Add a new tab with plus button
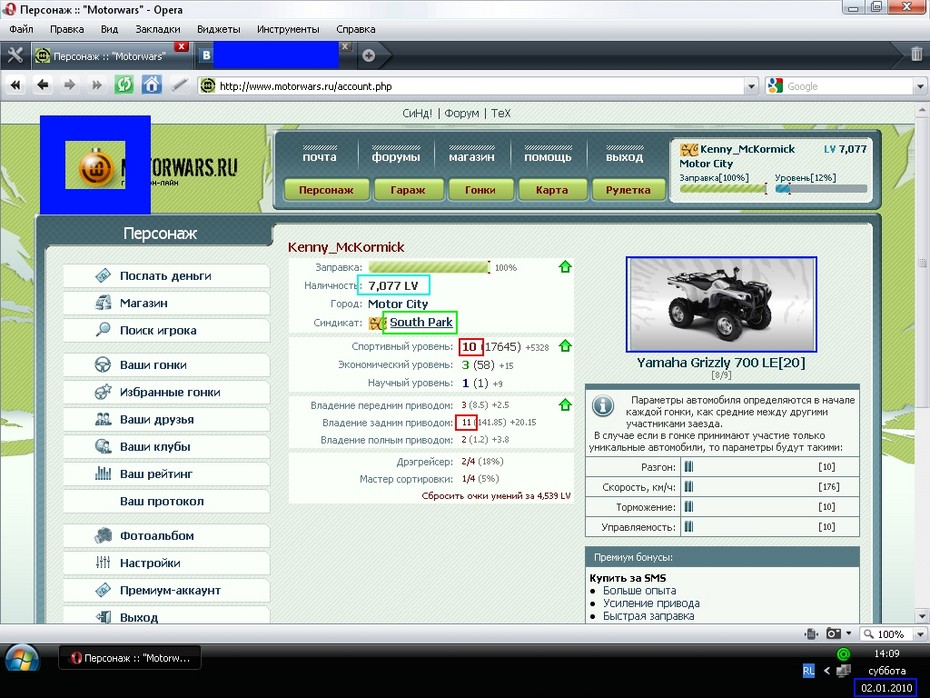Screen dimensions: 930x698 coord(368,56)
